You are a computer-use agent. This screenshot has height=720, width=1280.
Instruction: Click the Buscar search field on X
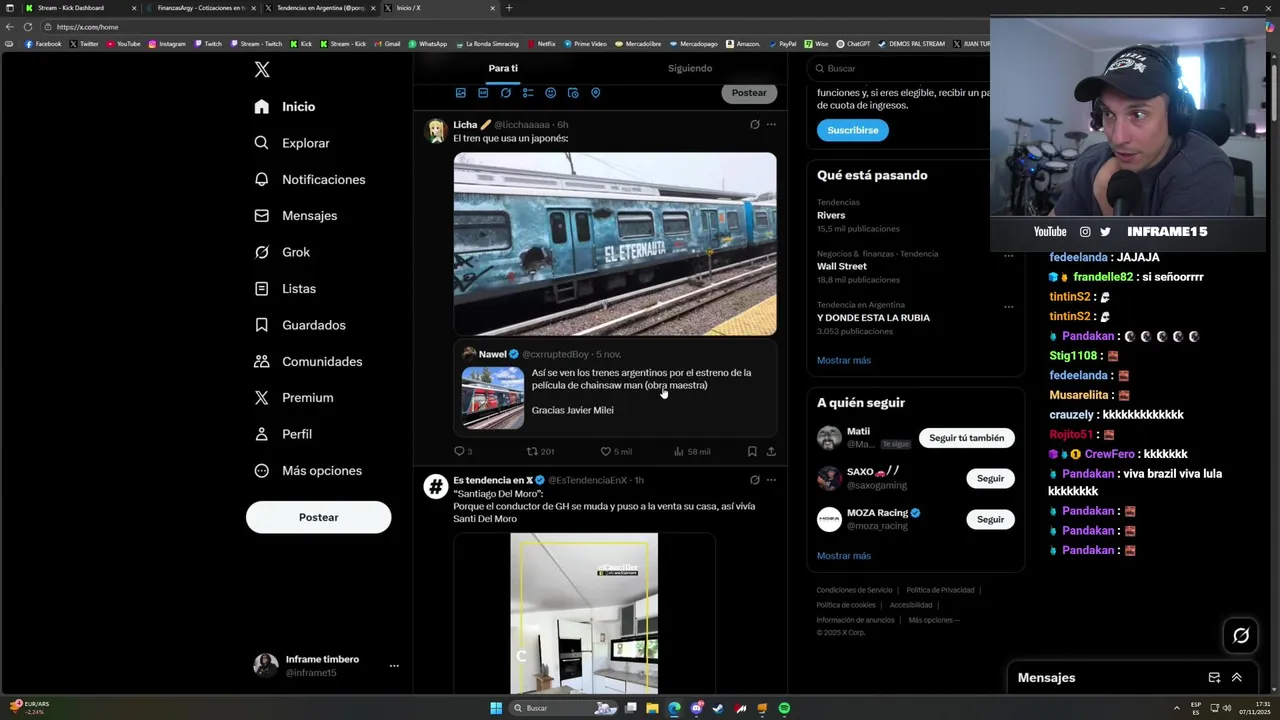[900, 69]
